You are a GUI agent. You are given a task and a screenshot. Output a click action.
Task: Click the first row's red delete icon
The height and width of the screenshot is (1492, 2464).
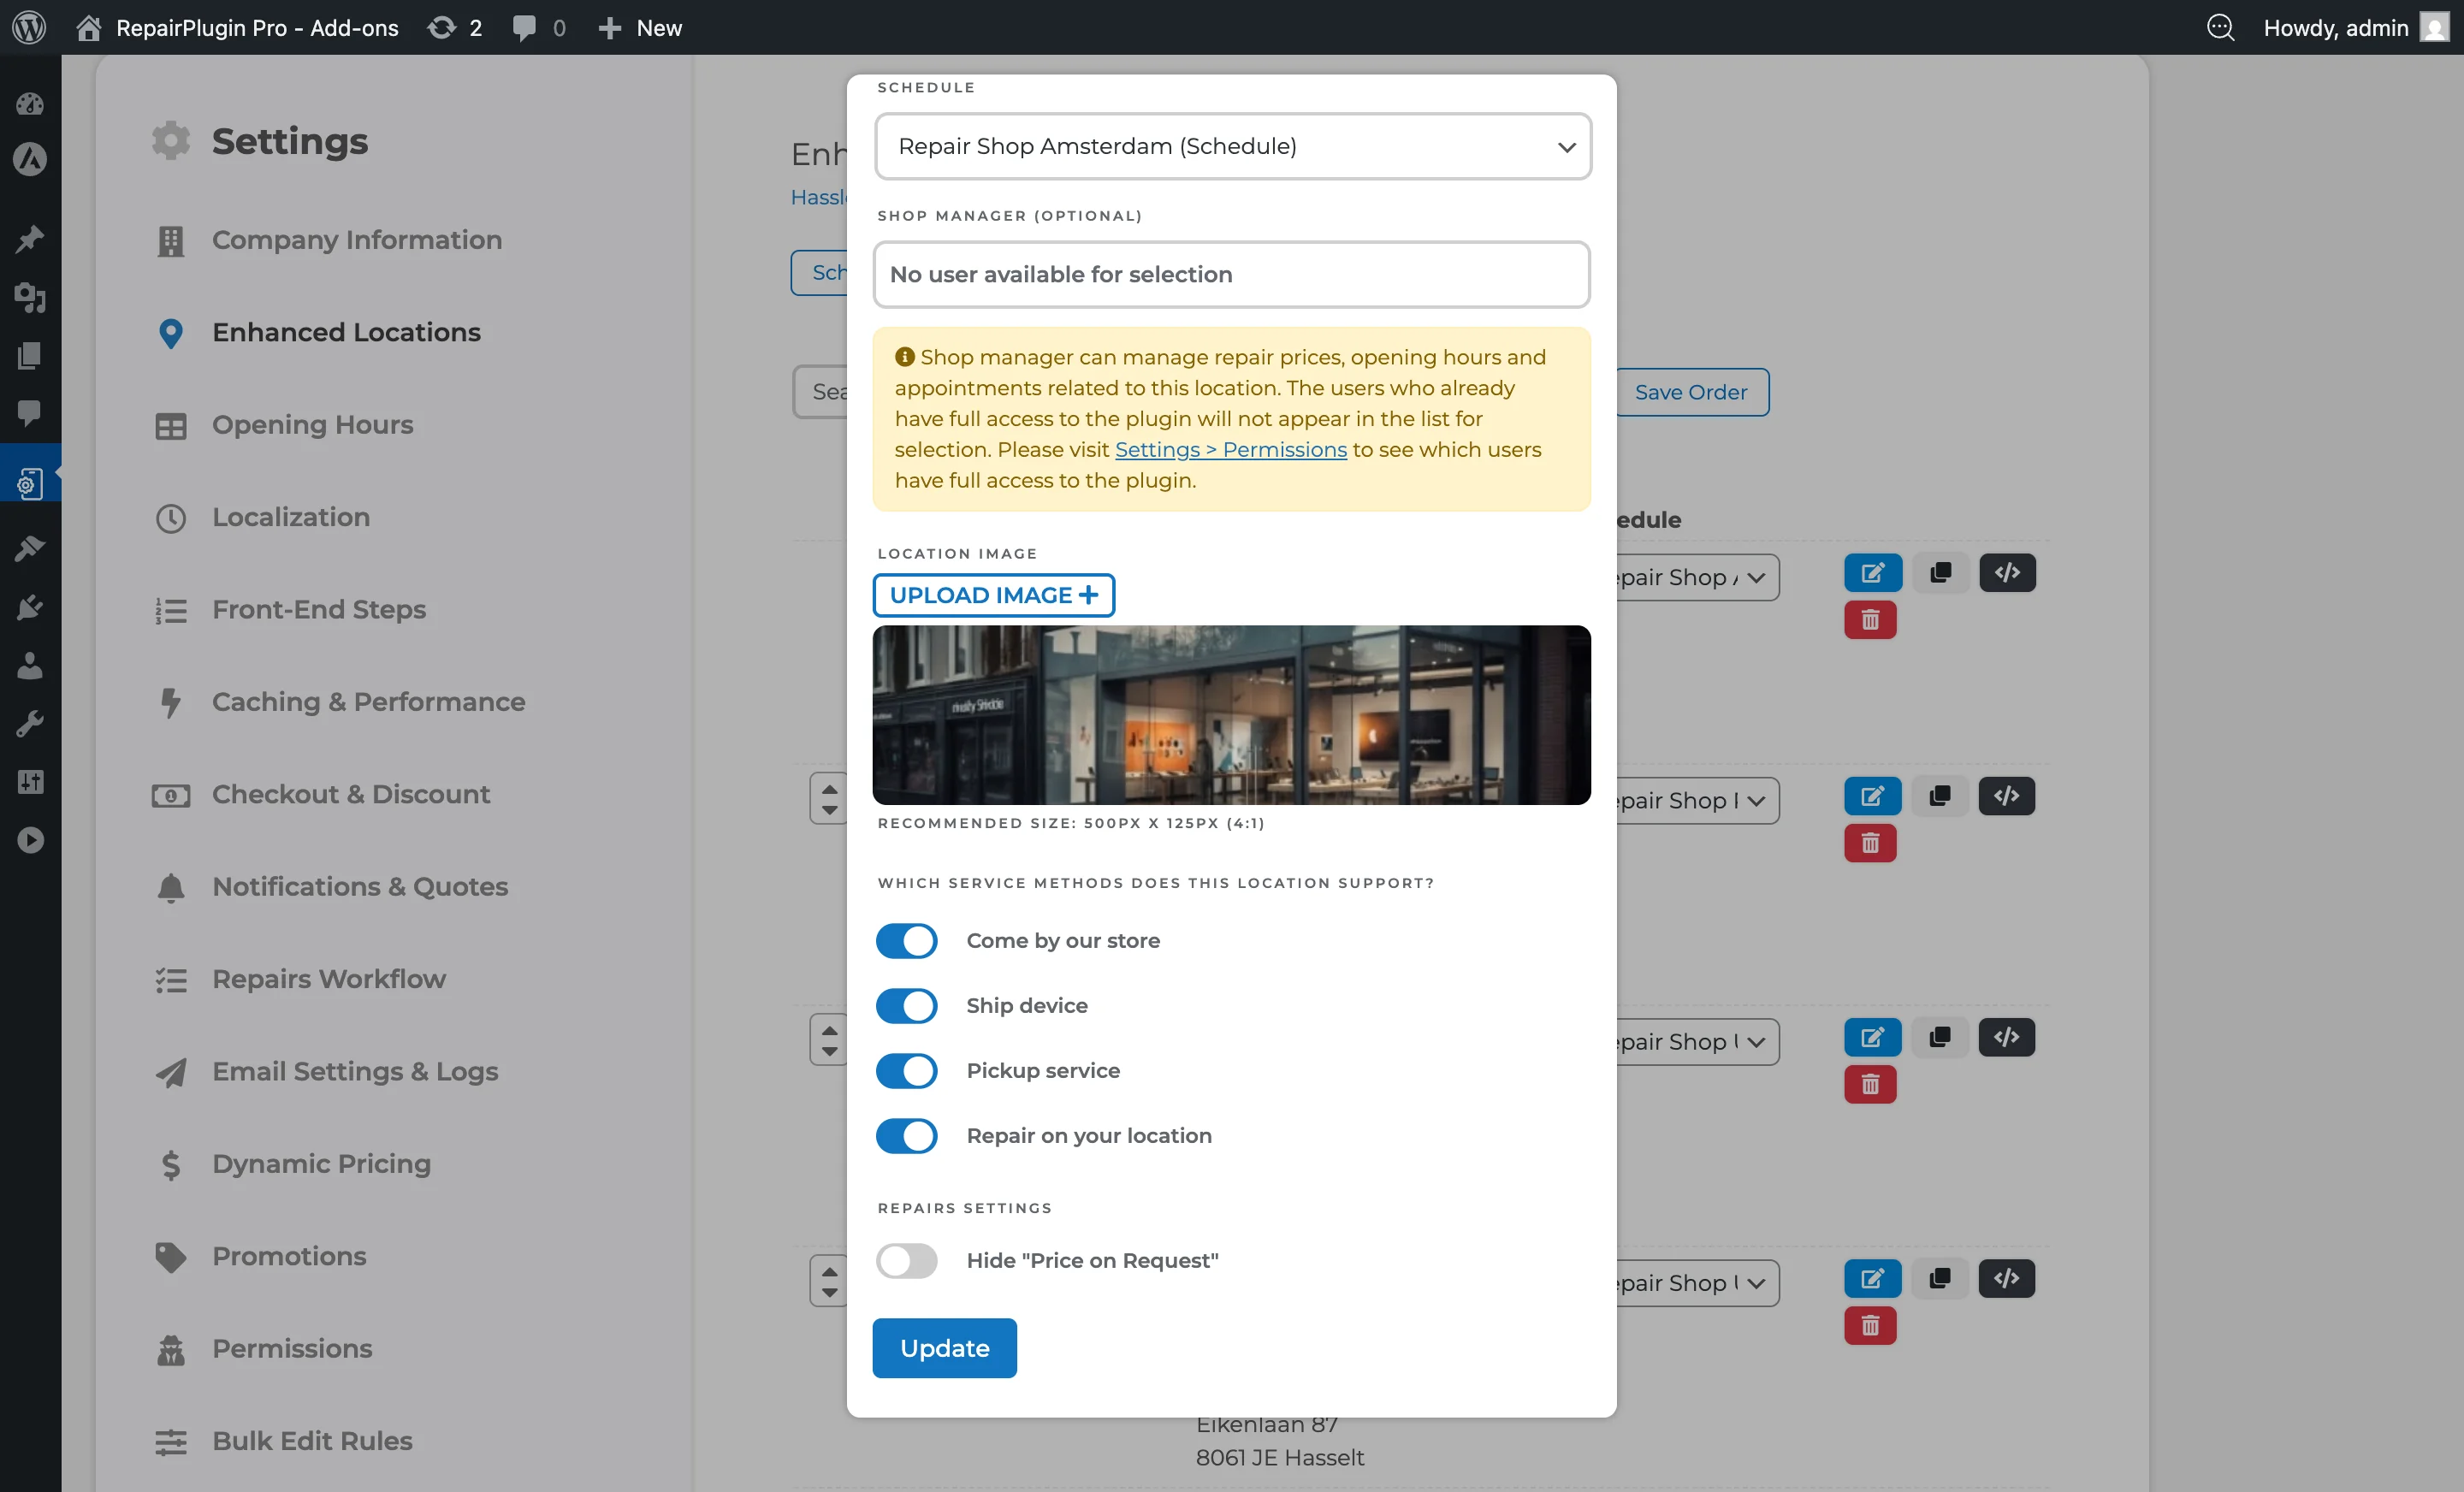click(1871, 620)
